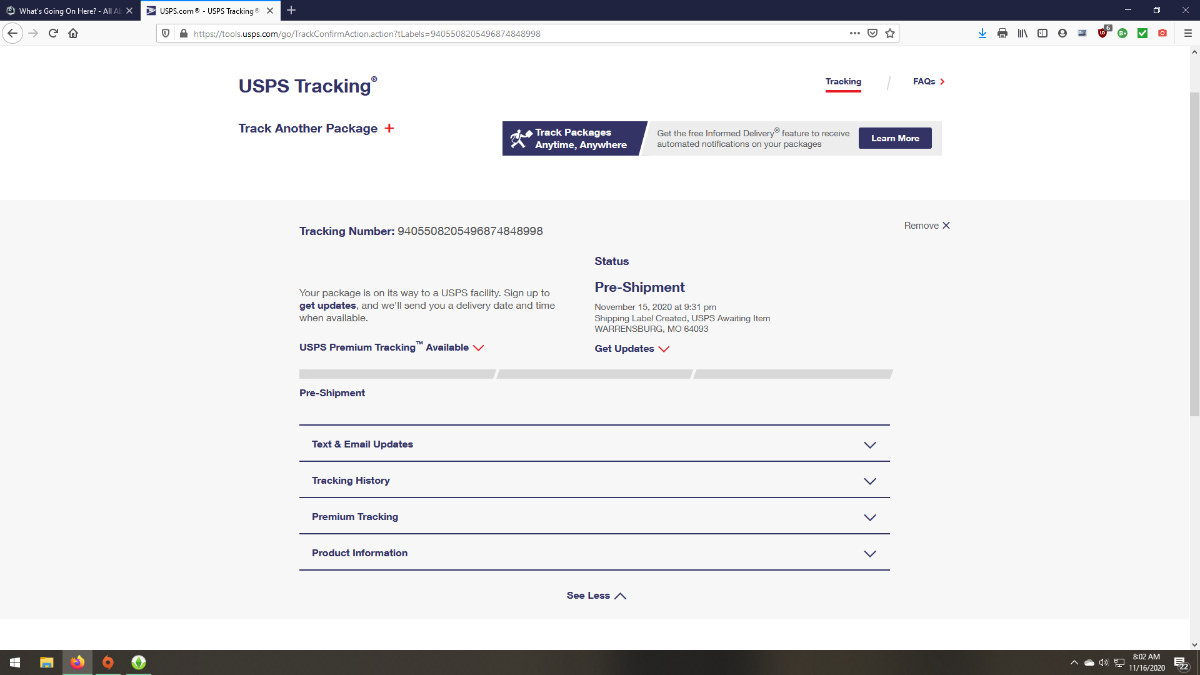Viewport: 1200px width, 675px height.
Task: Click the USPS Tracking heading
Action: tap(308, 86)
